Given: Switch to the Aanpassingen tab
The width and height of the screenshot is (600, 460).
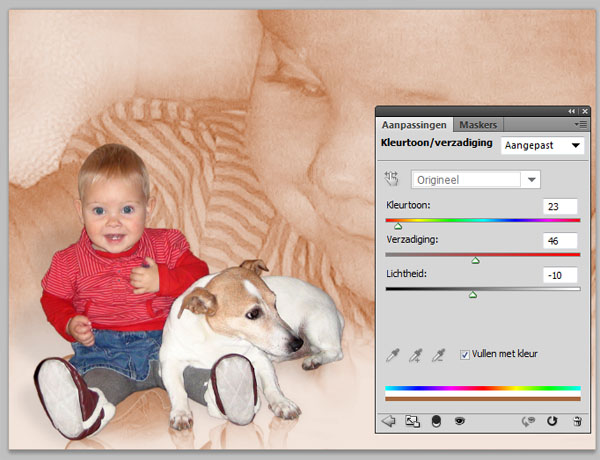Looking at the screenshot, I should [414, 125].
